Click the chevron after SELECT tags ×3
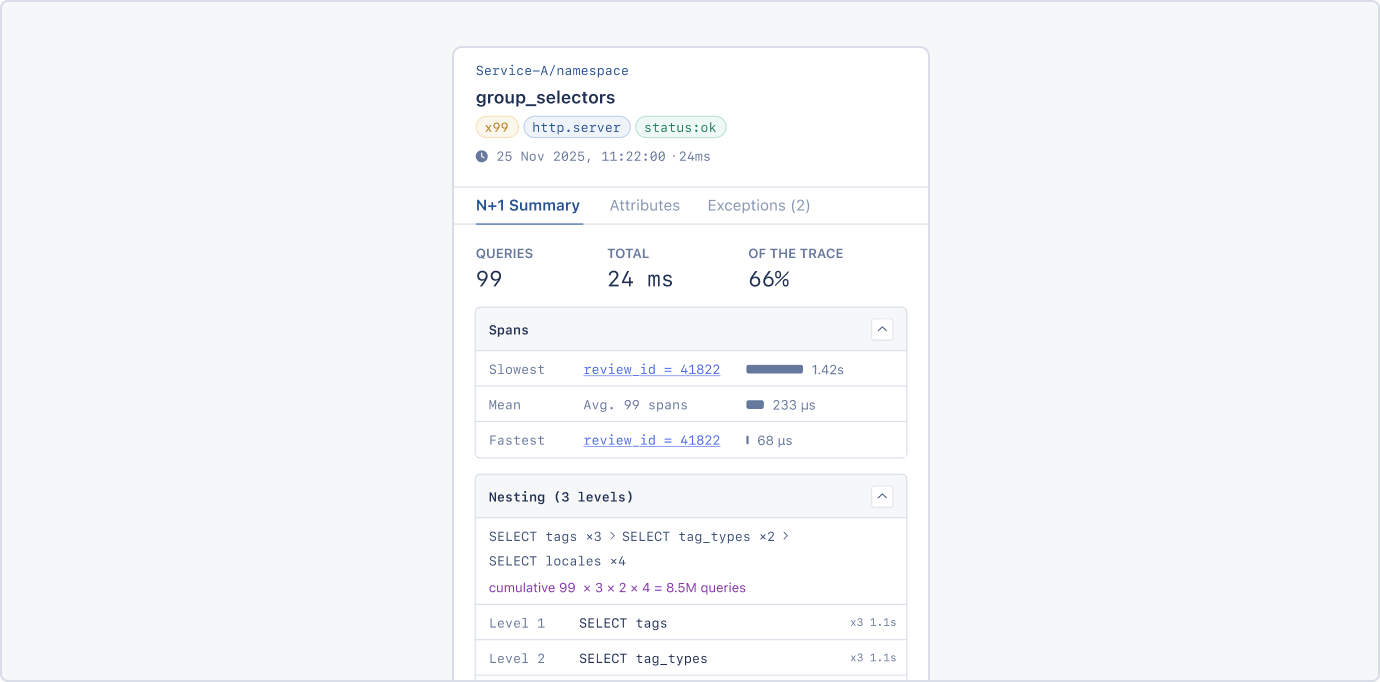Image resolution: width=1380 pixels, height=682 pixels. 612,536
